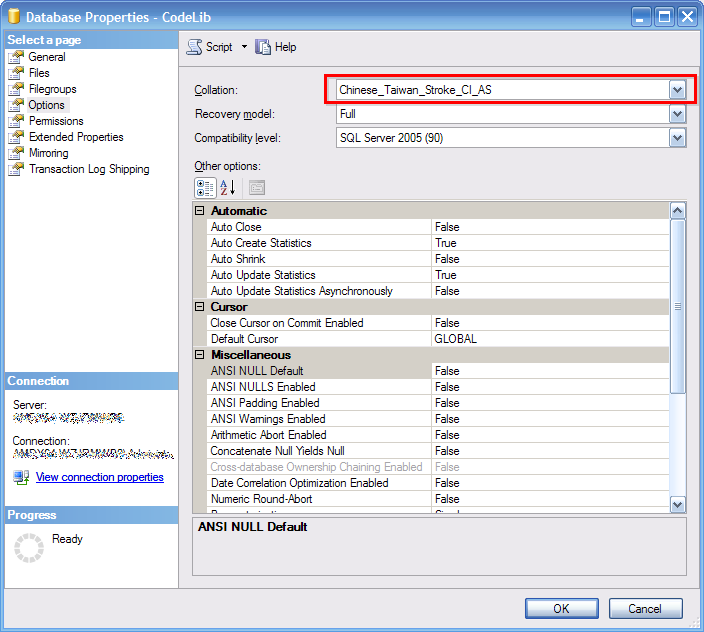704x632 pixels.
Task: Select ANSI NULL Default value False
Action: tap(550, 371)
